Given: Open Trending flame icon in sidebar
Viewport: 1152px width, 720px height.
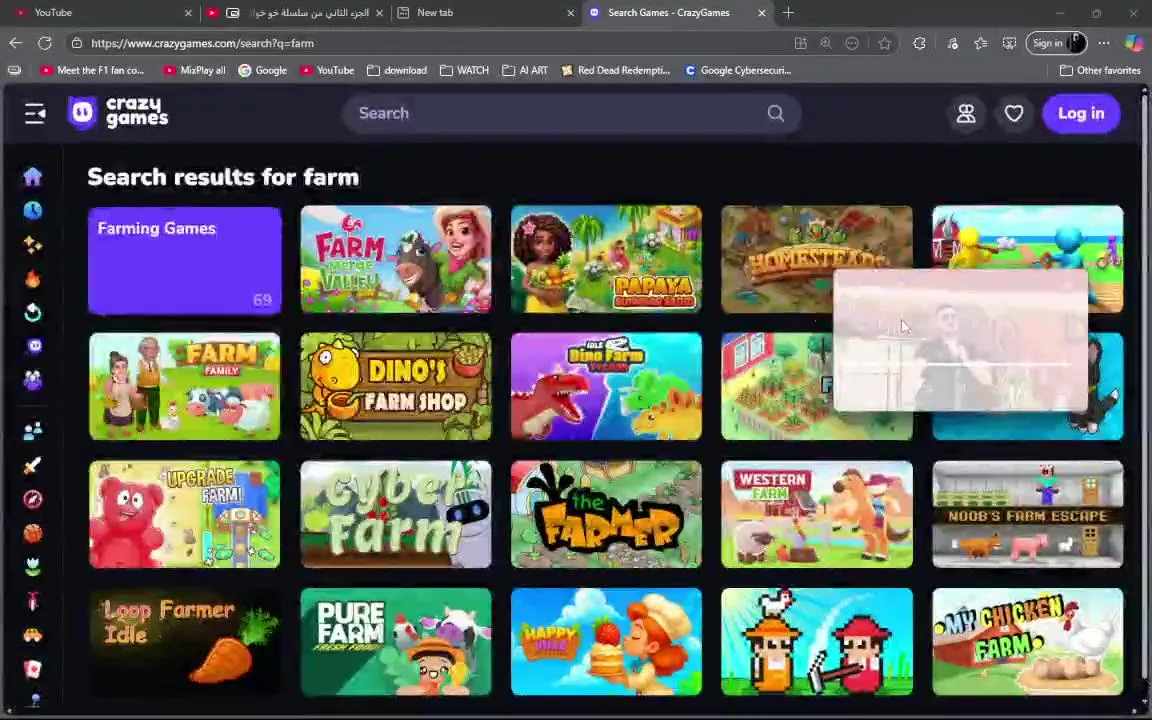Looking at the screenshot, I should click(32, 279).
